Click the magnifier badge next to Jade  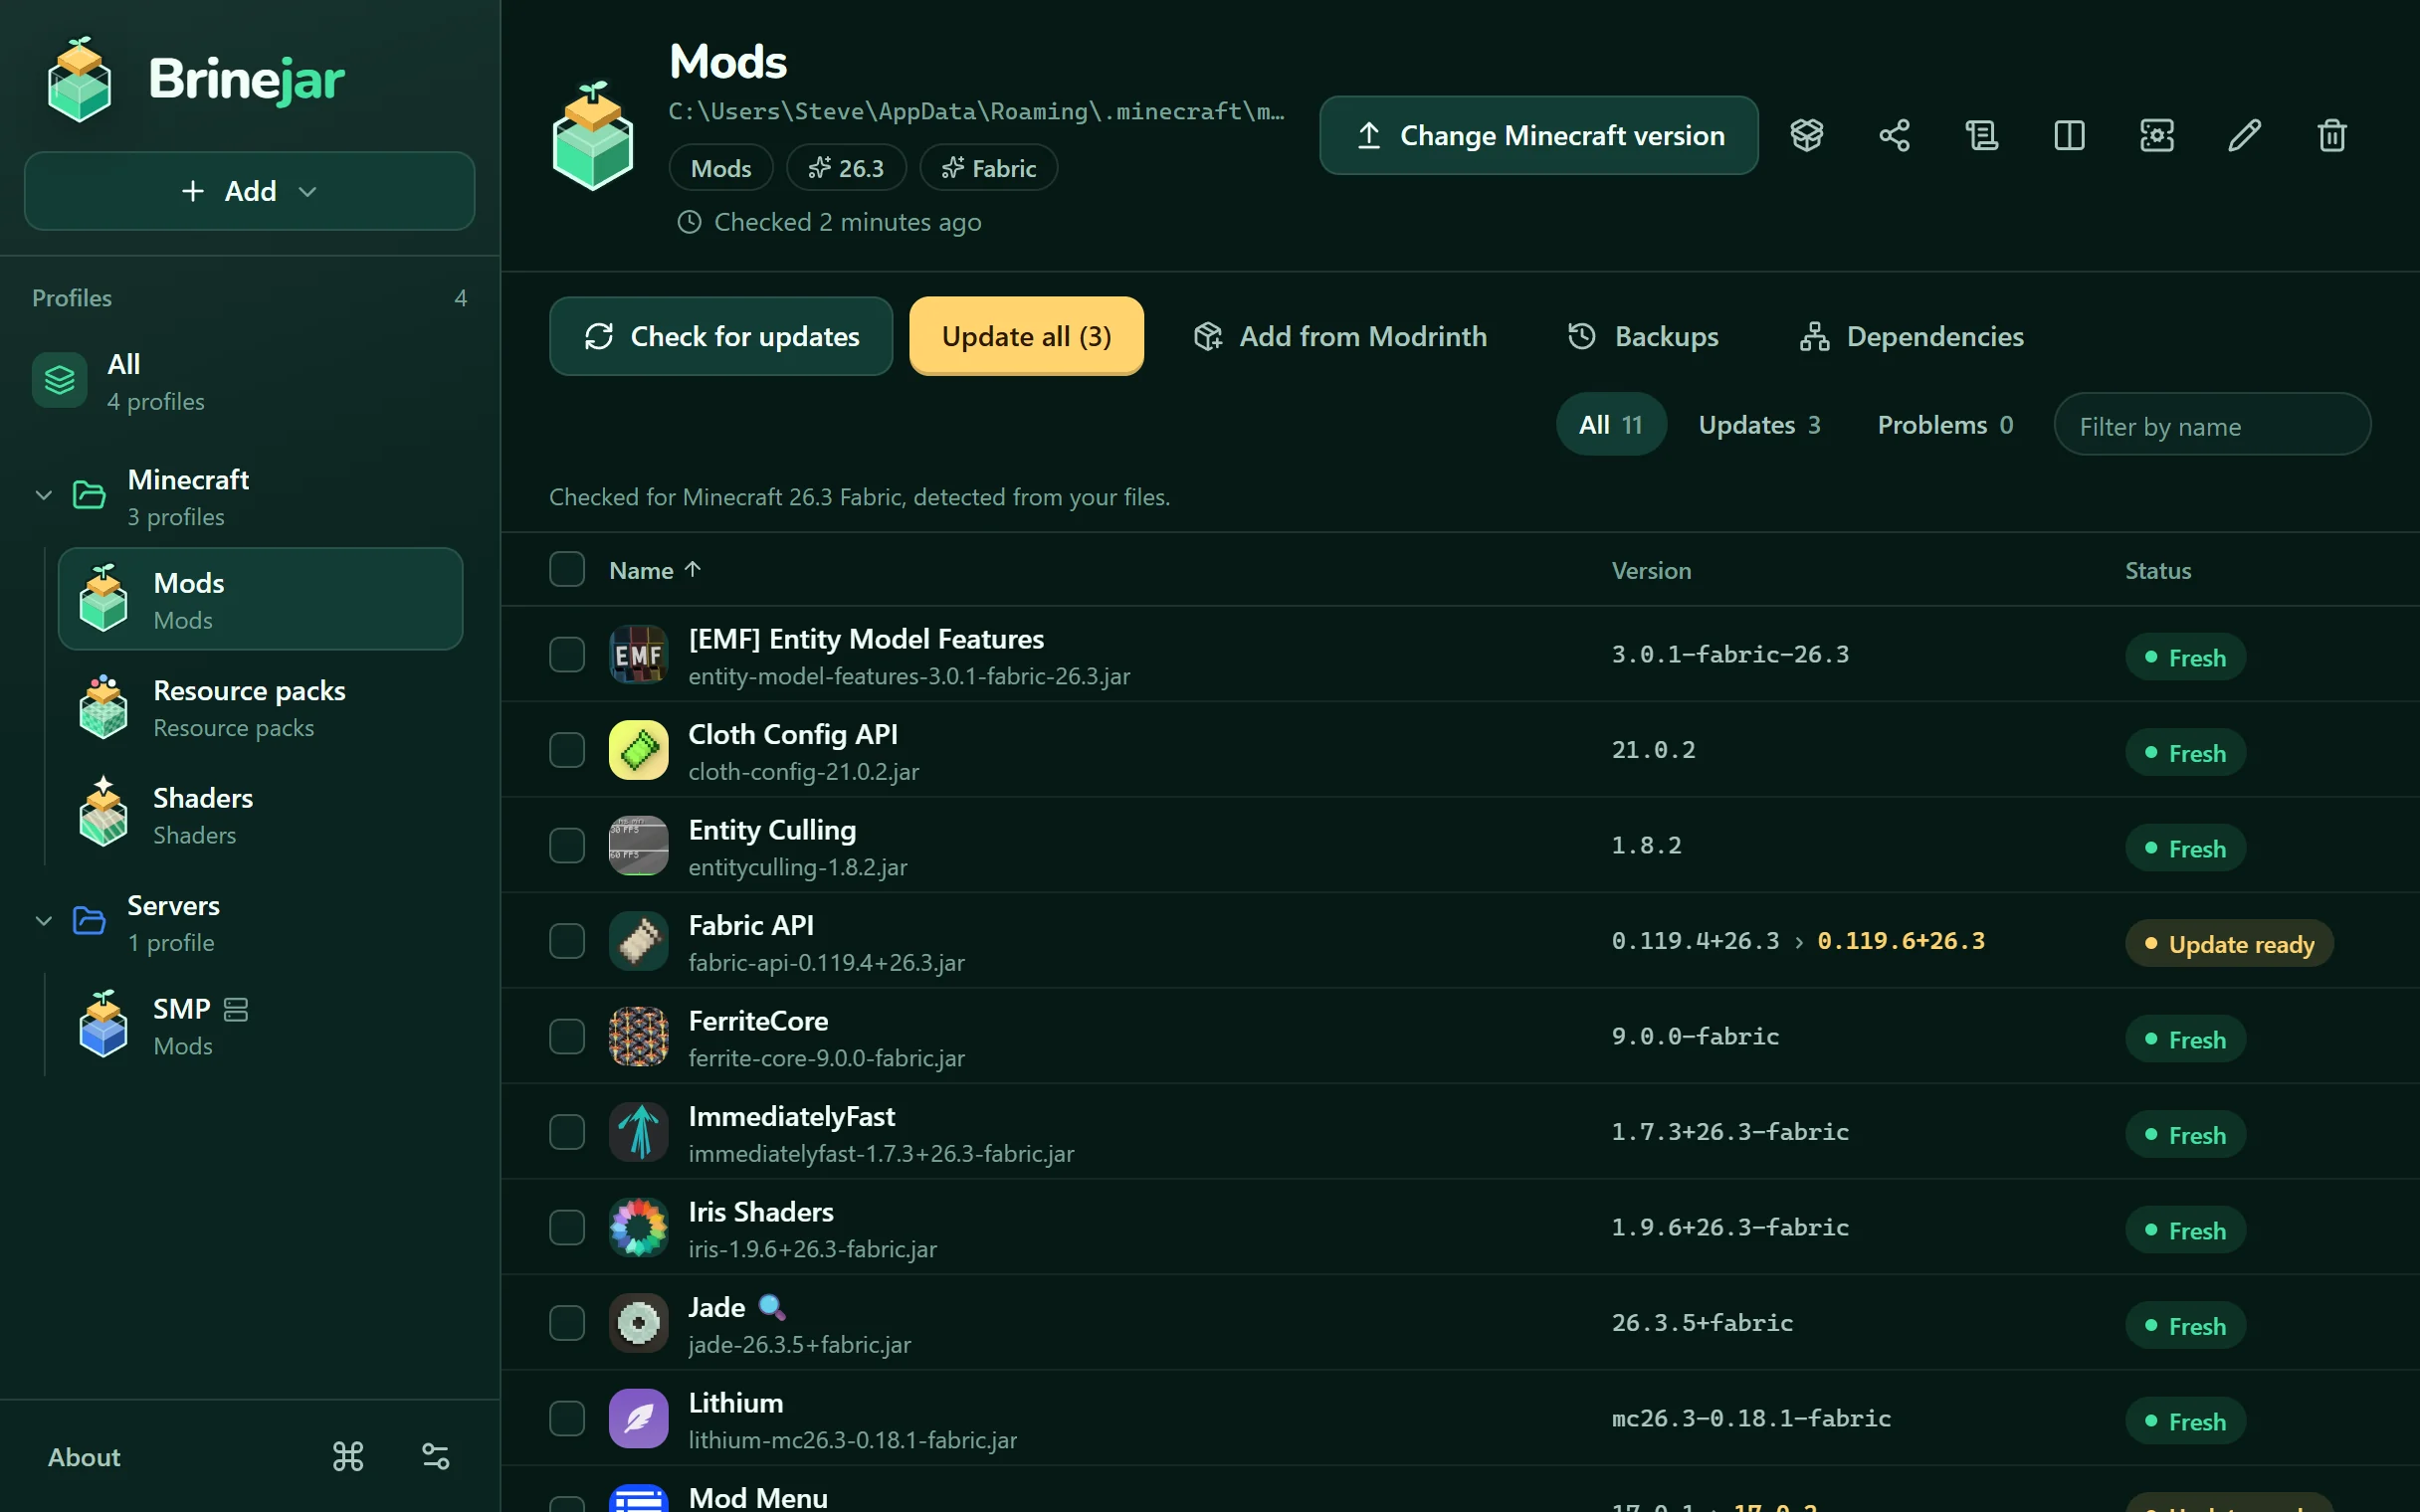click(x=772, y=1307)
